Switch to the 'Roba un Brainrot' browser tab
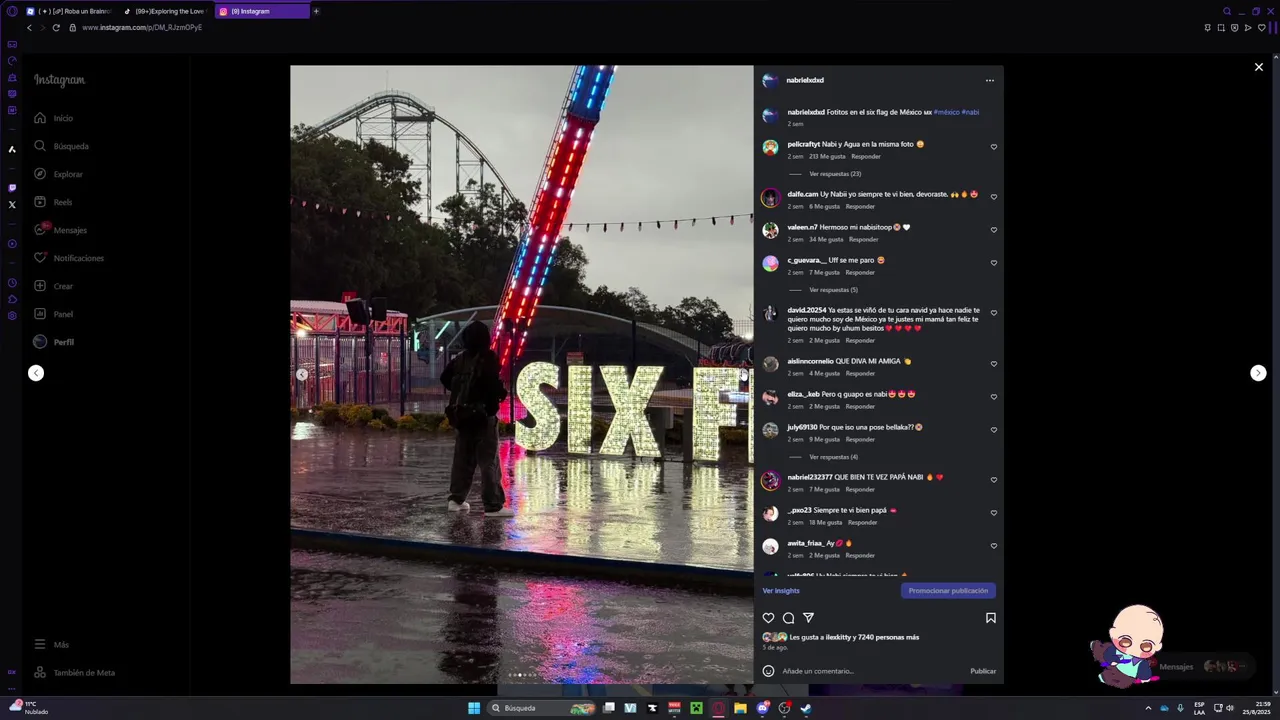Image resolution: width=1280 pixels, height=720 pixels. 68,11
